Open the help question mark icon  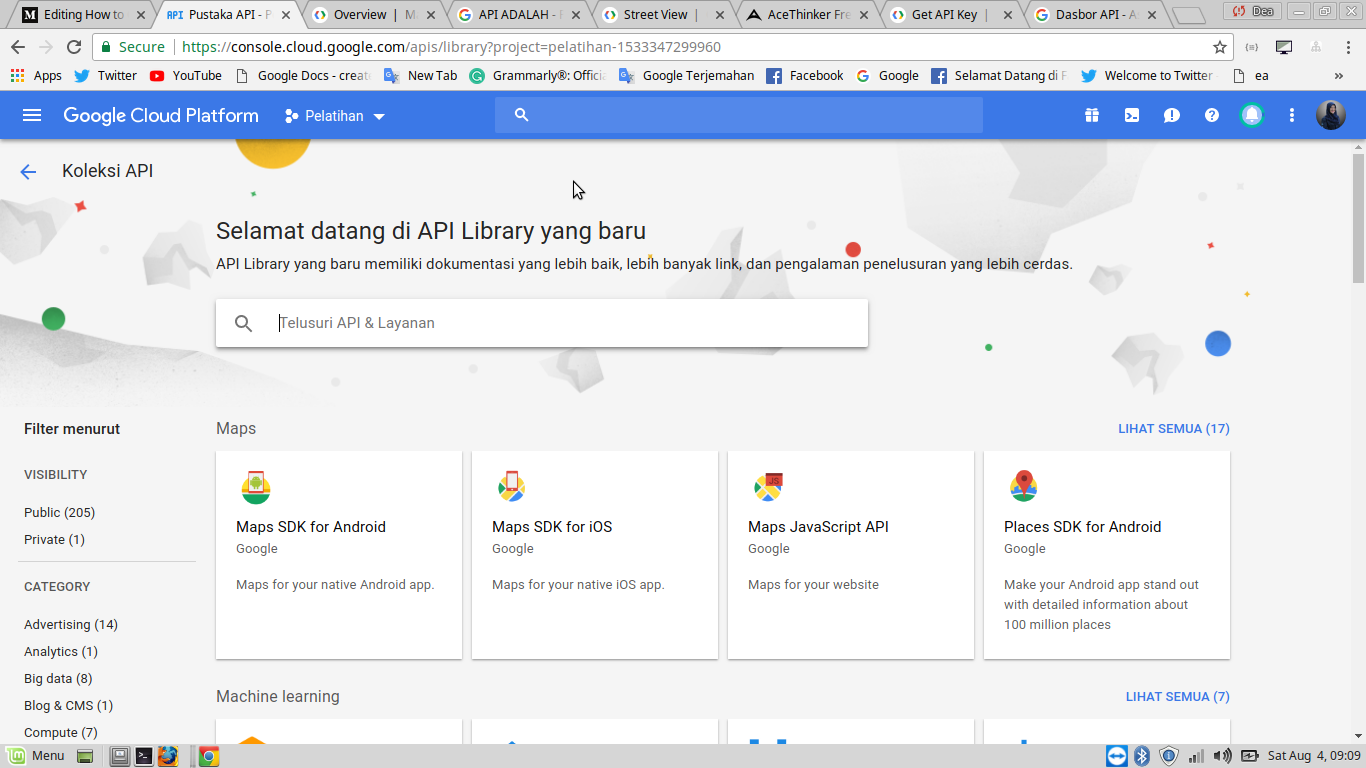(1211, 115)
